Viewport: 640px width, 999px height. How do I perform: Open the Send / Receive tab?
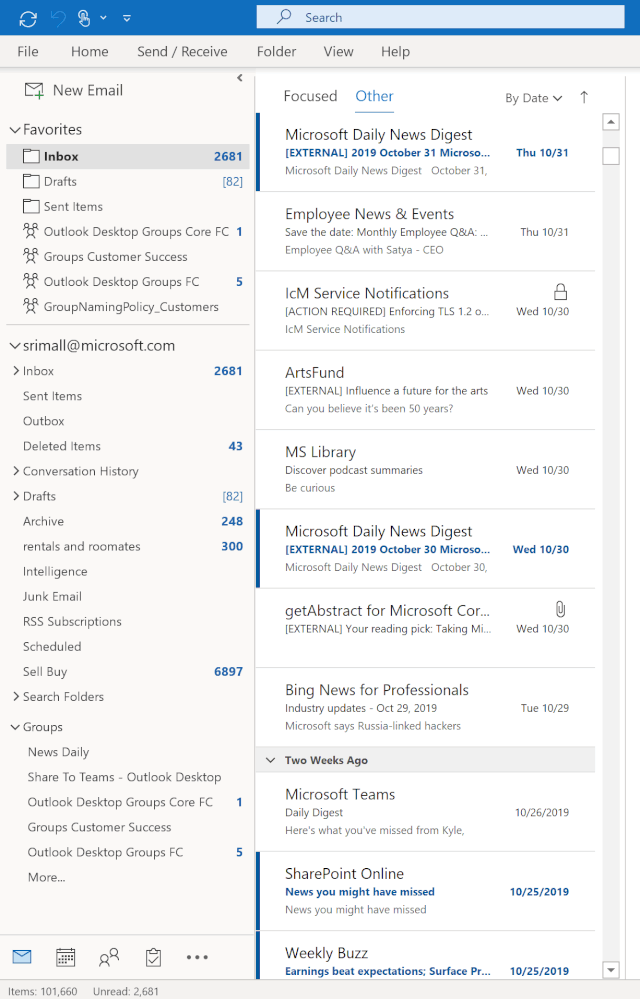[182, 52]
